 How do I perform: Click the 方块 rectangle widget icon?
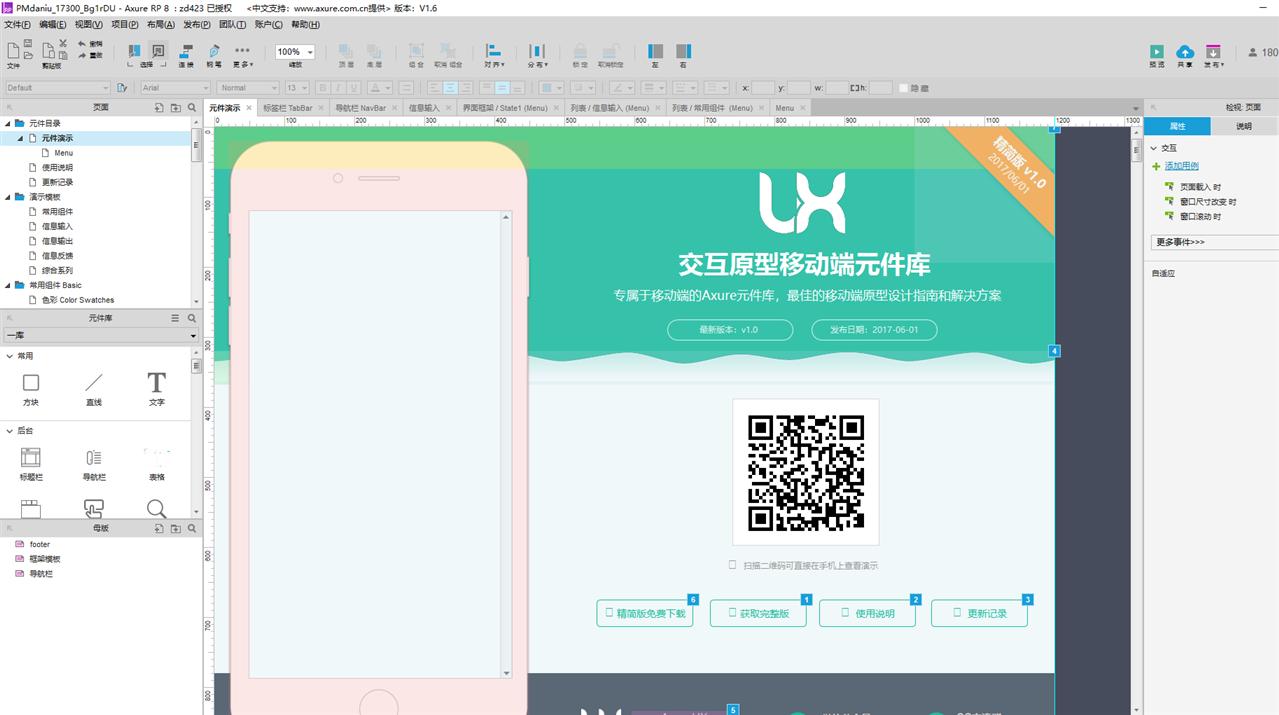coord(31,383)
